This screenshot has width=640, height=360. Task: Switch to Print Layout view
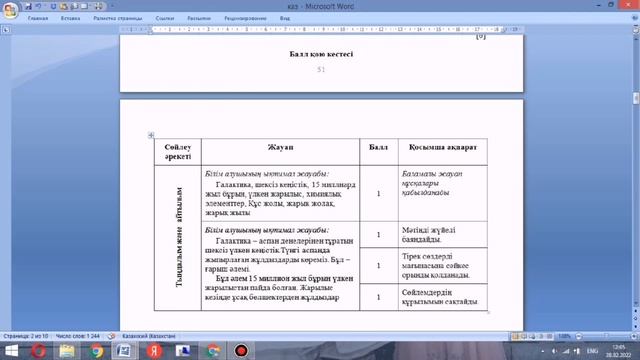click(516, 336)
